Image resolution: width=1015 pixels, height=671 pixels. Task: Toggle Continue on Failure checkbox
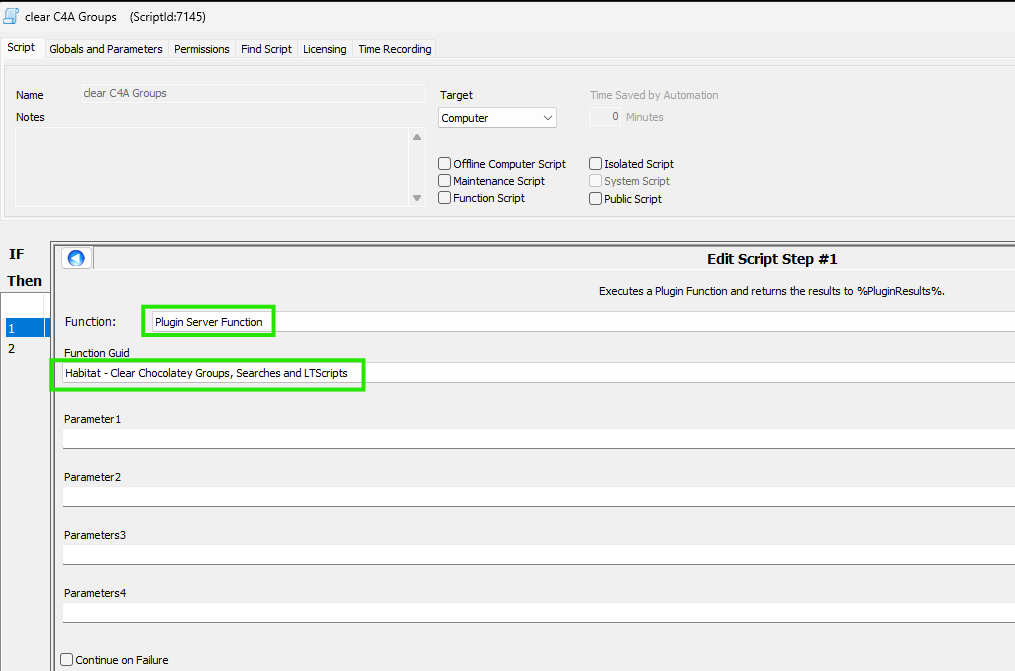click(67, 660)
